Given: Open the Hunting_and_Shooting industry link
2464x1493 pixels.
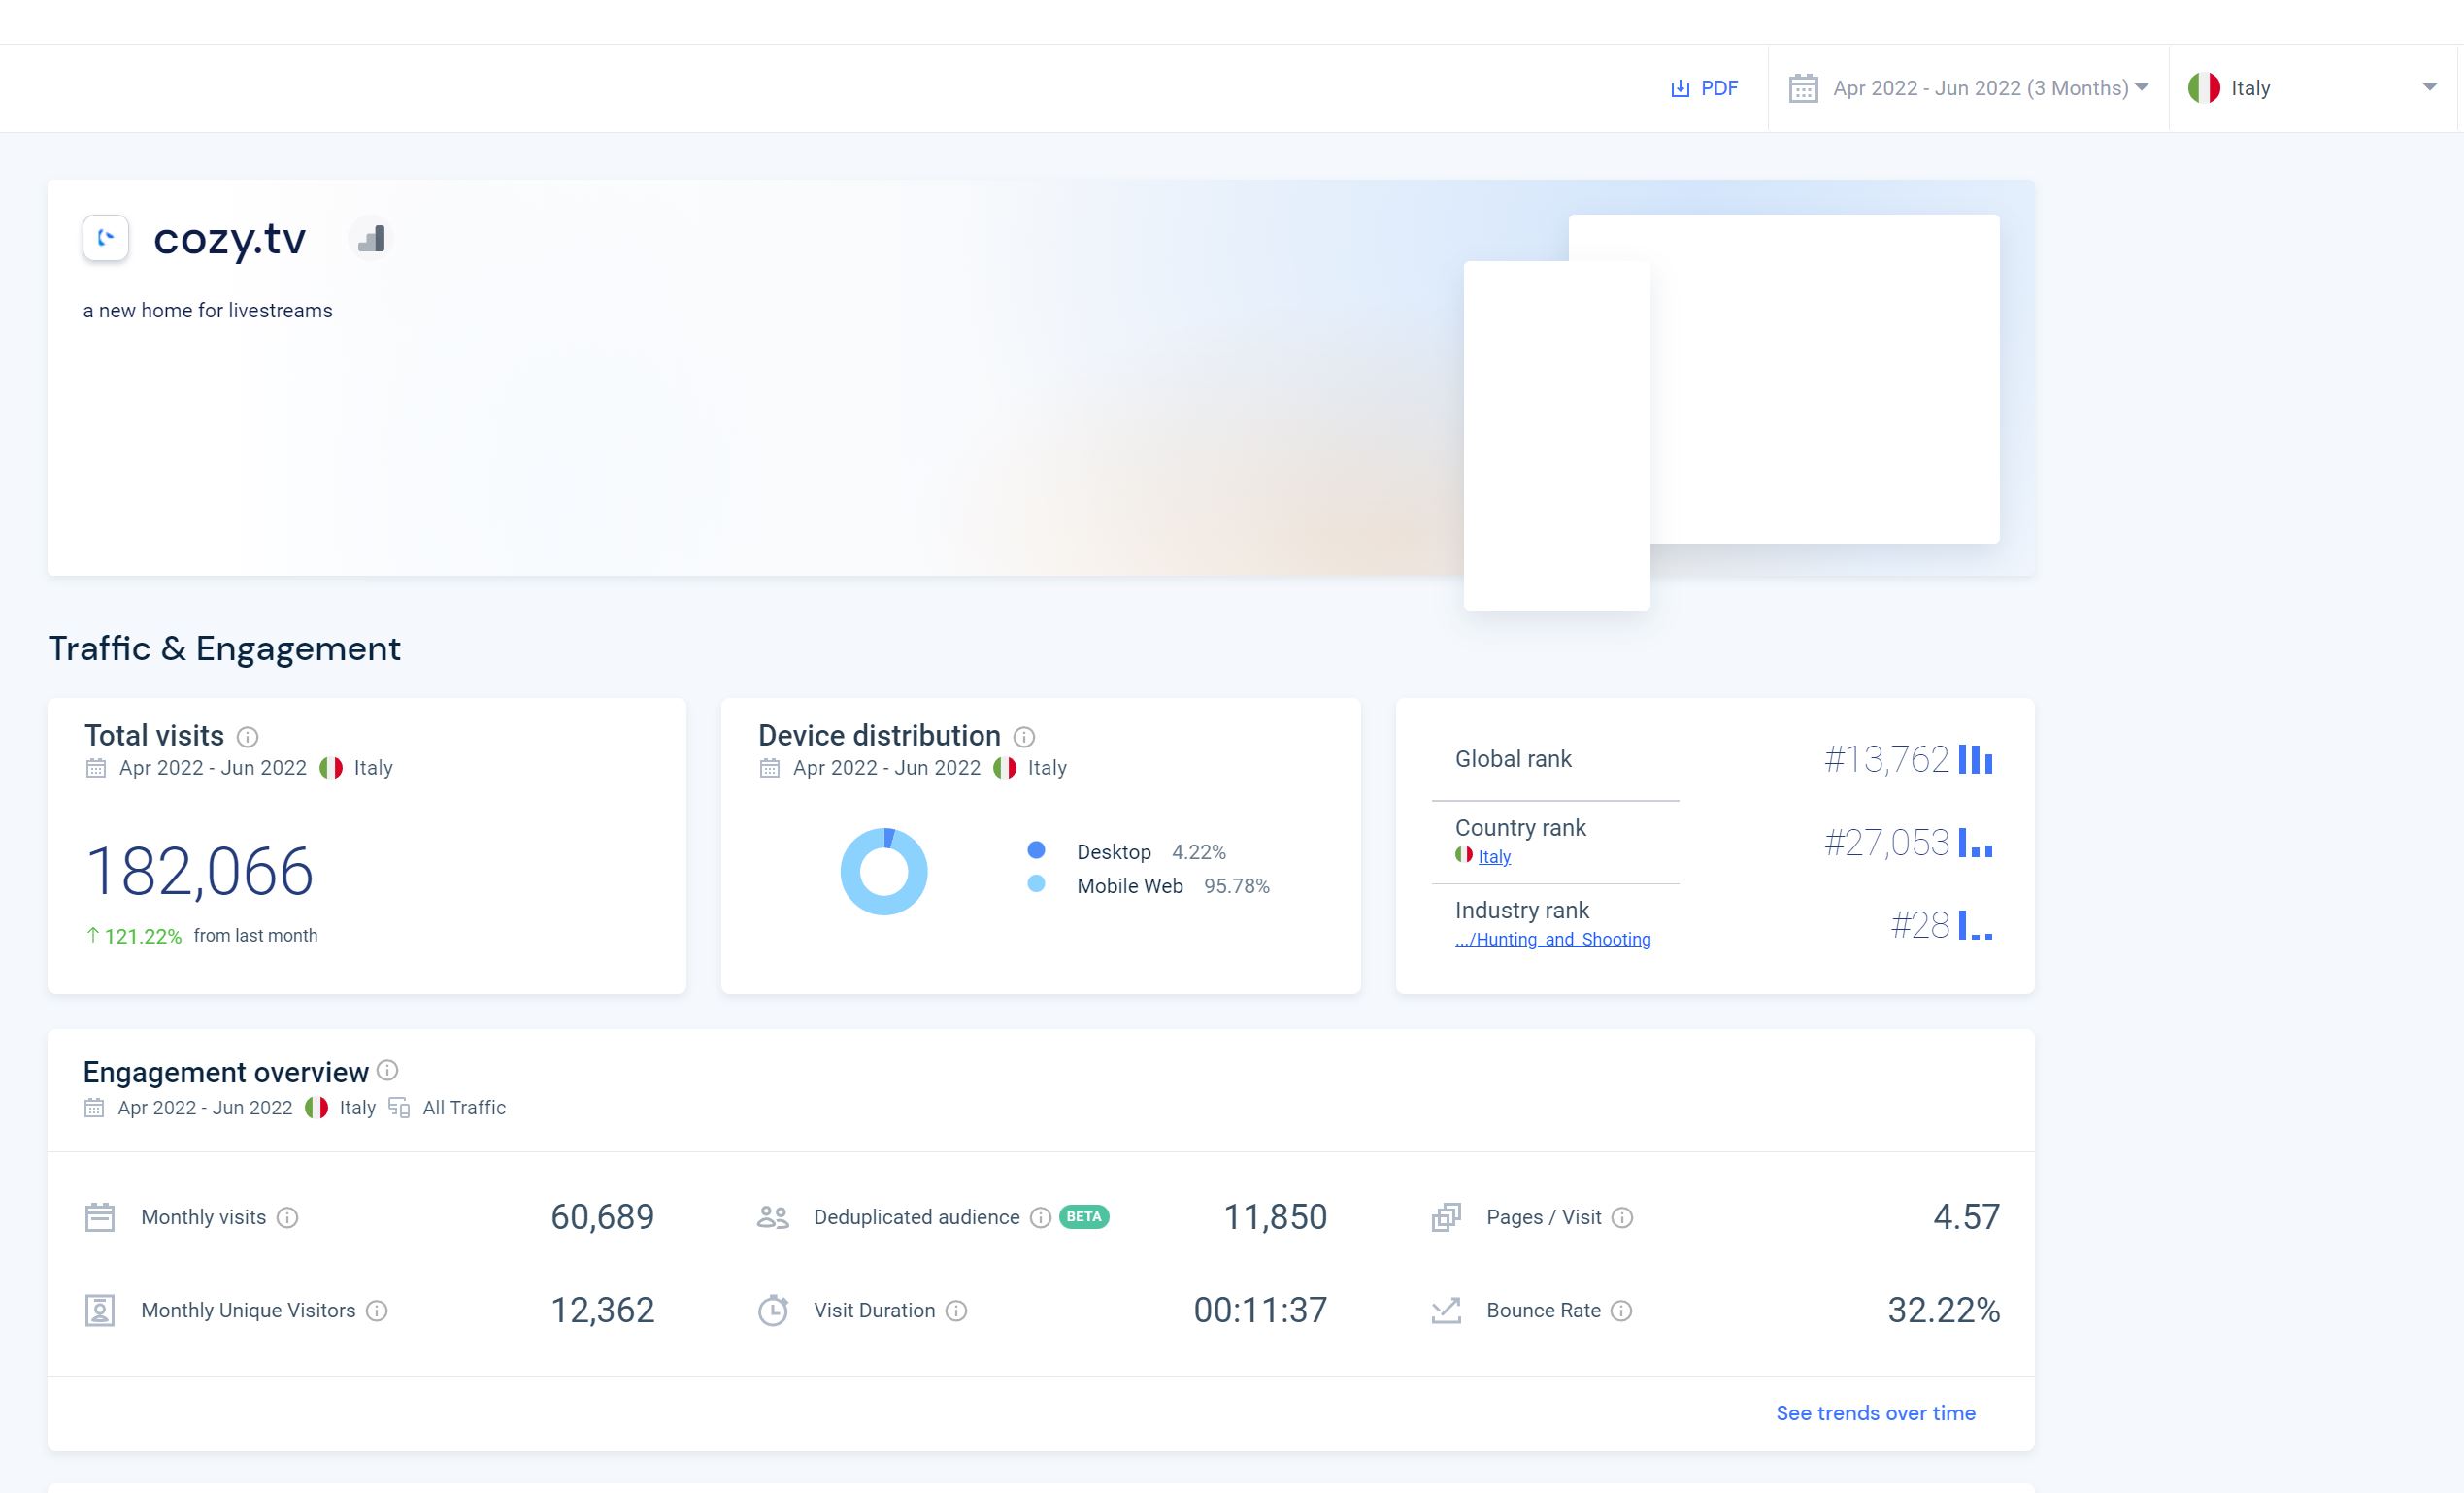Looking at the screenshot, I should click(1553, 939).
